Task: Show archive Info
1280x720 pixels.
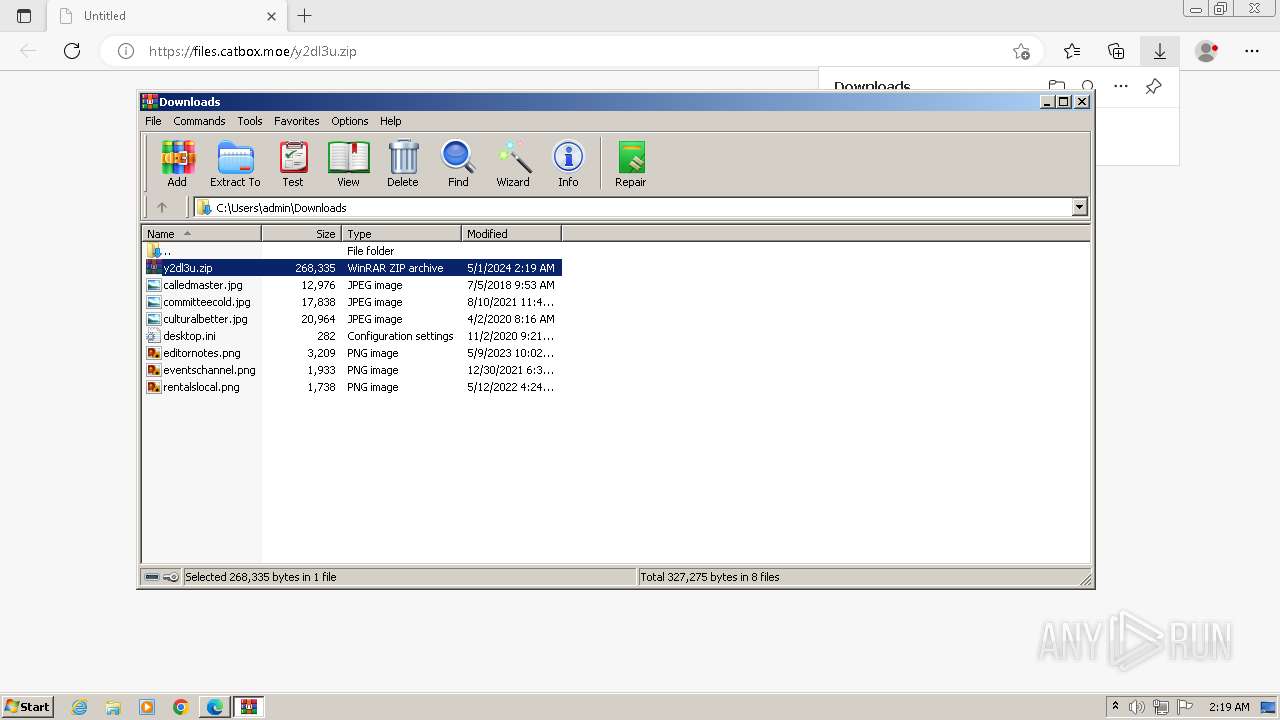Action: [x=568, y=164]
